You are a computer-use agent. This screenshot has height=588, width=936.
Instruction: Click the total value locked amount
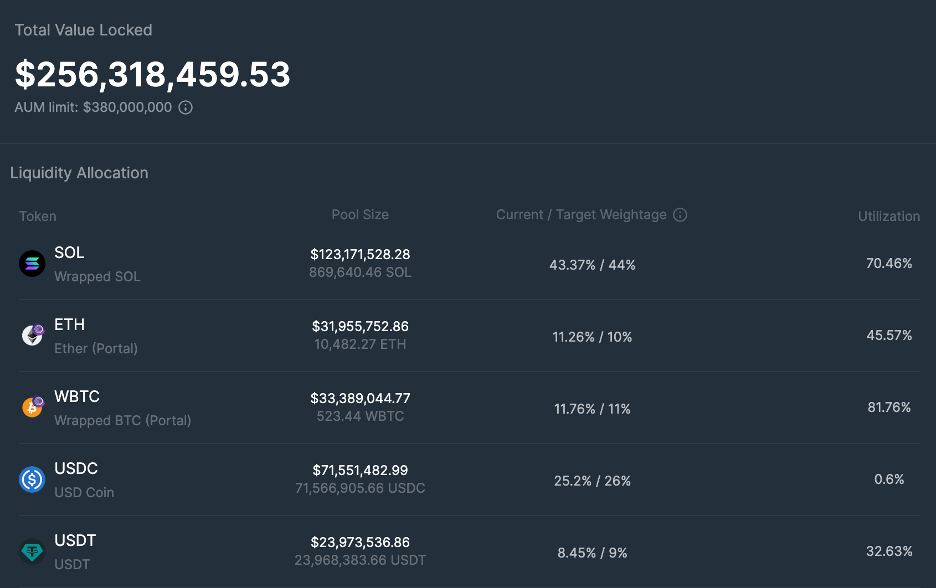[152, 74]
